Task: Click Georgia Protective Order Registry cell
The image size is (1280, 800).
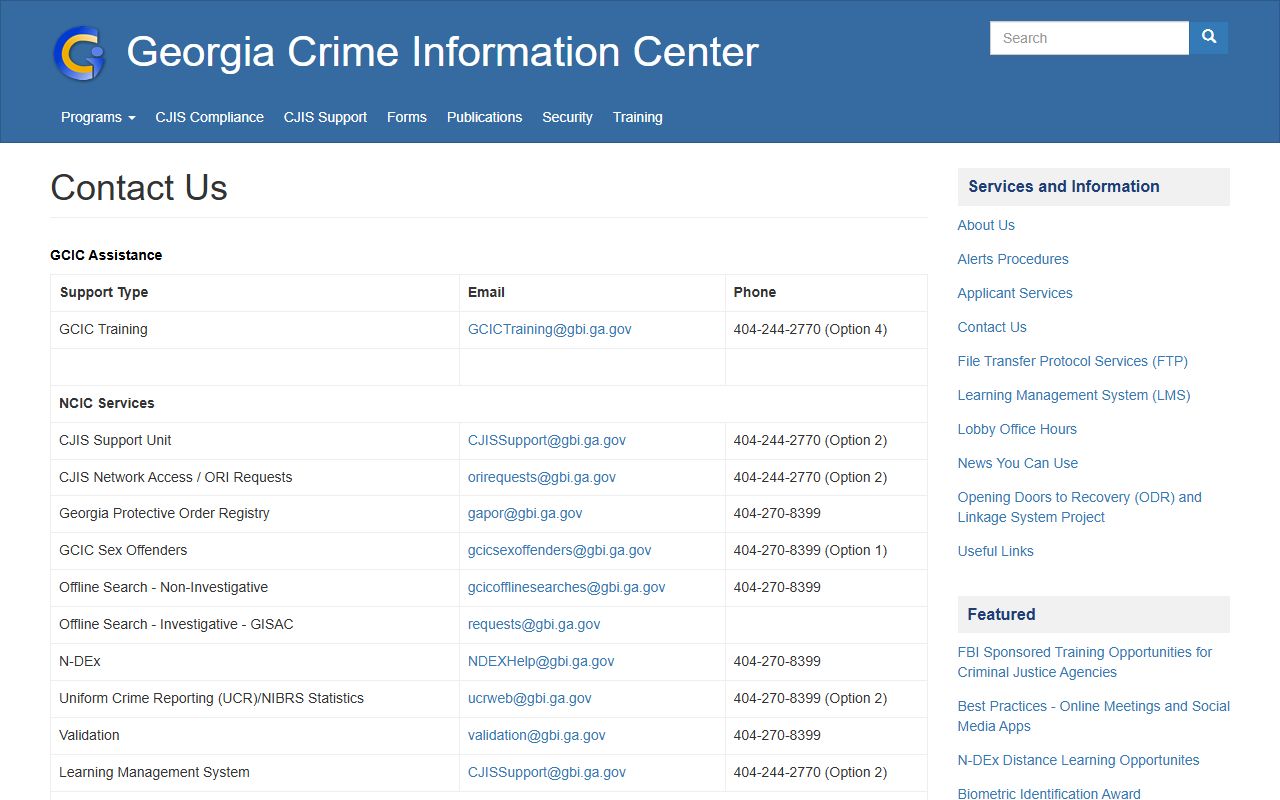Action: coord(255,513)
